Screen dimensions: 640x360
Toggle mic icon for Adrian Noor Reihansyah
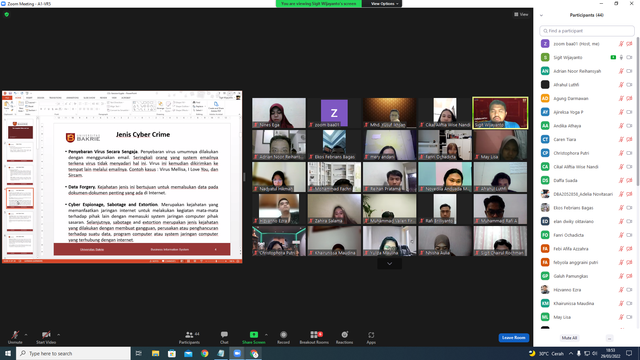pyautogui.click(x=621, y=71)
